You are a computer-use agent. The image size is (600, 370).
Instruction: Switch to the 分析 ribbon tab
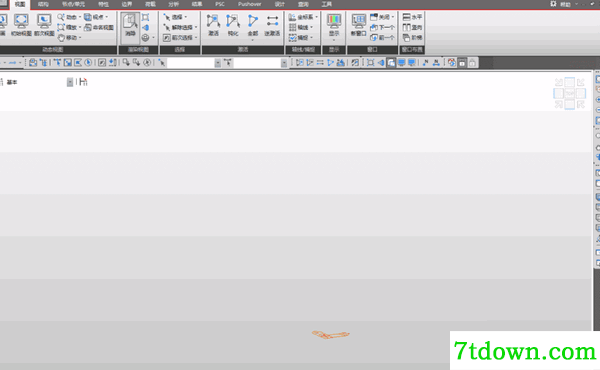[x=173, y=4]
